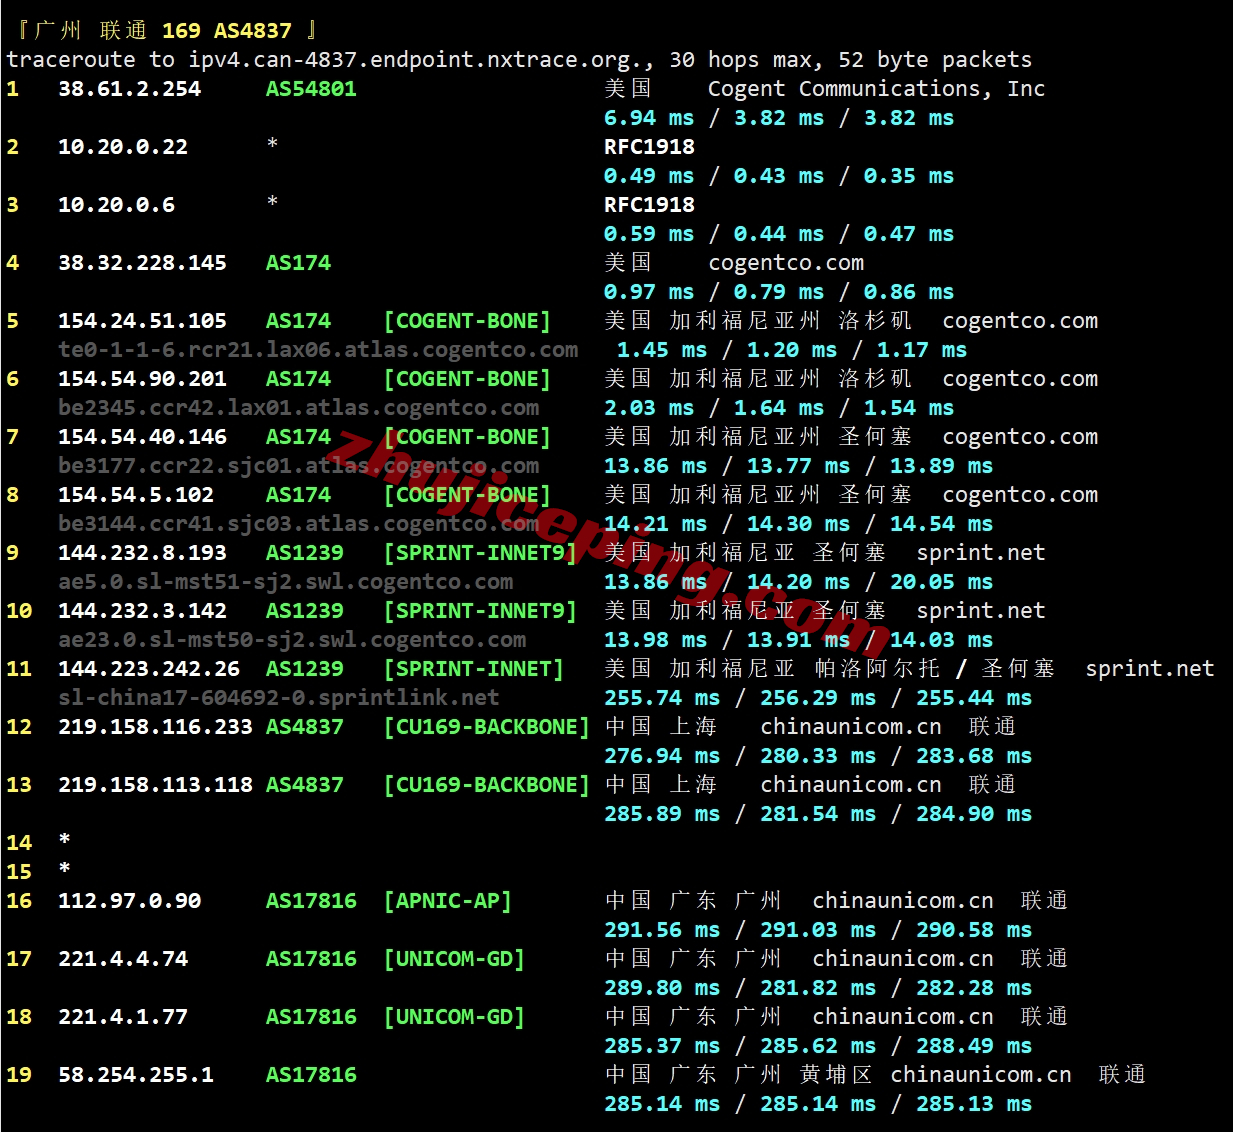Click the 288.49 ms latency value

974,1046
